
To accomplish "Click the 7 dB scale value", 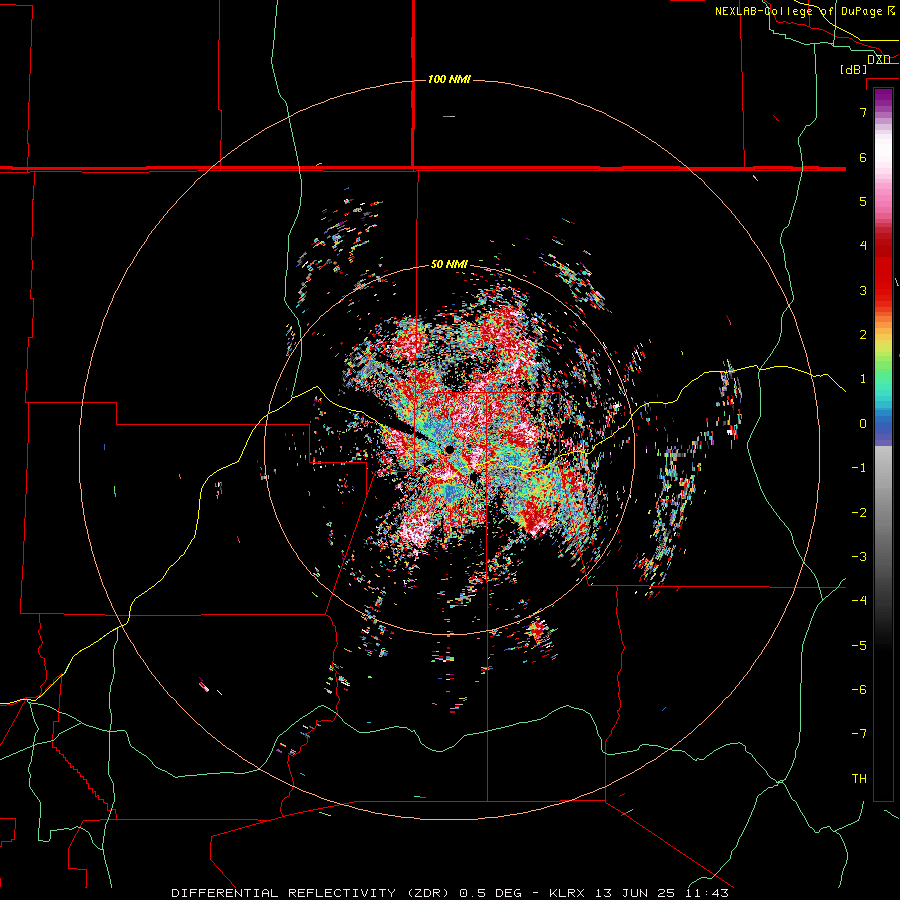I will pyautogui.click(x=863, y=112).
